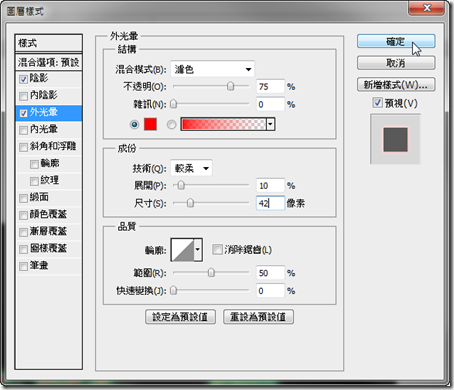Open the red glow color swatch
Image resolution: width=454 pixels, height=390 pixels.
coord(150,124)
